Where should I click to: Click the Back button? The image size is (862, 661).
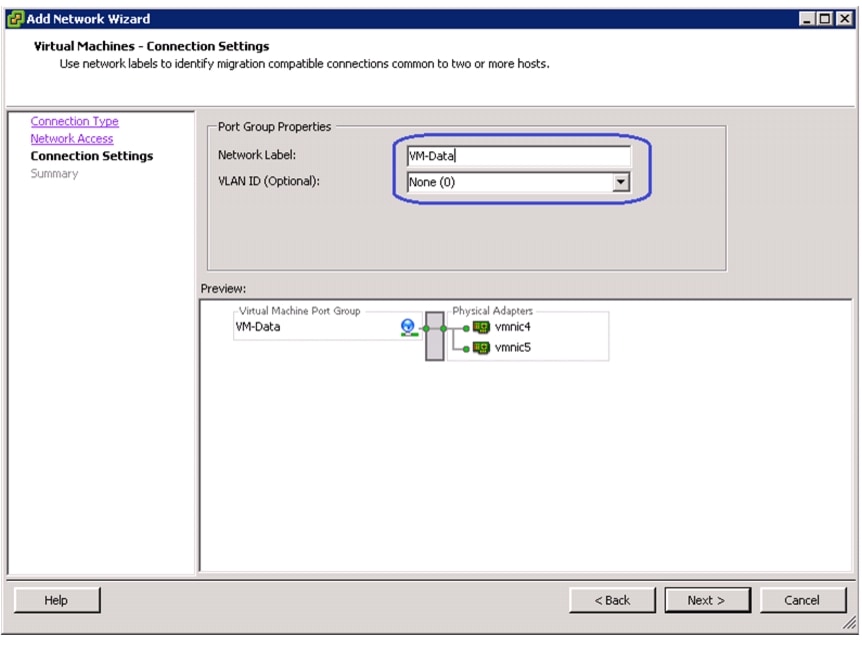[x=612, y=600]
